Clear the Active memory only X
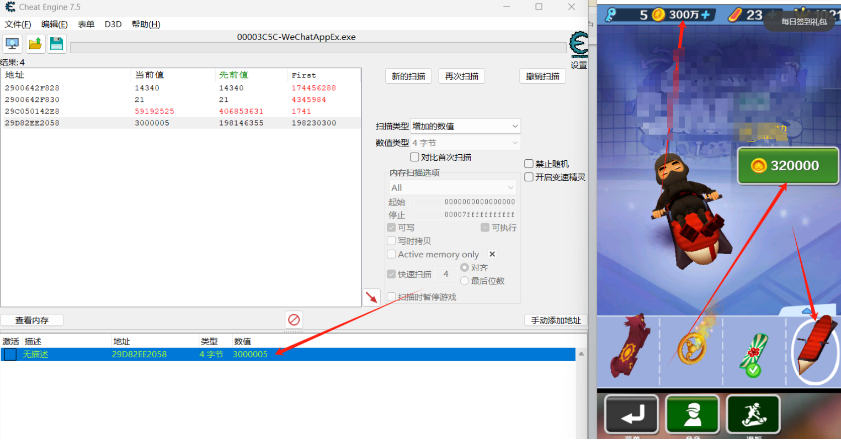The height and width of the screenshot is (440, 841). click(492, 254)
